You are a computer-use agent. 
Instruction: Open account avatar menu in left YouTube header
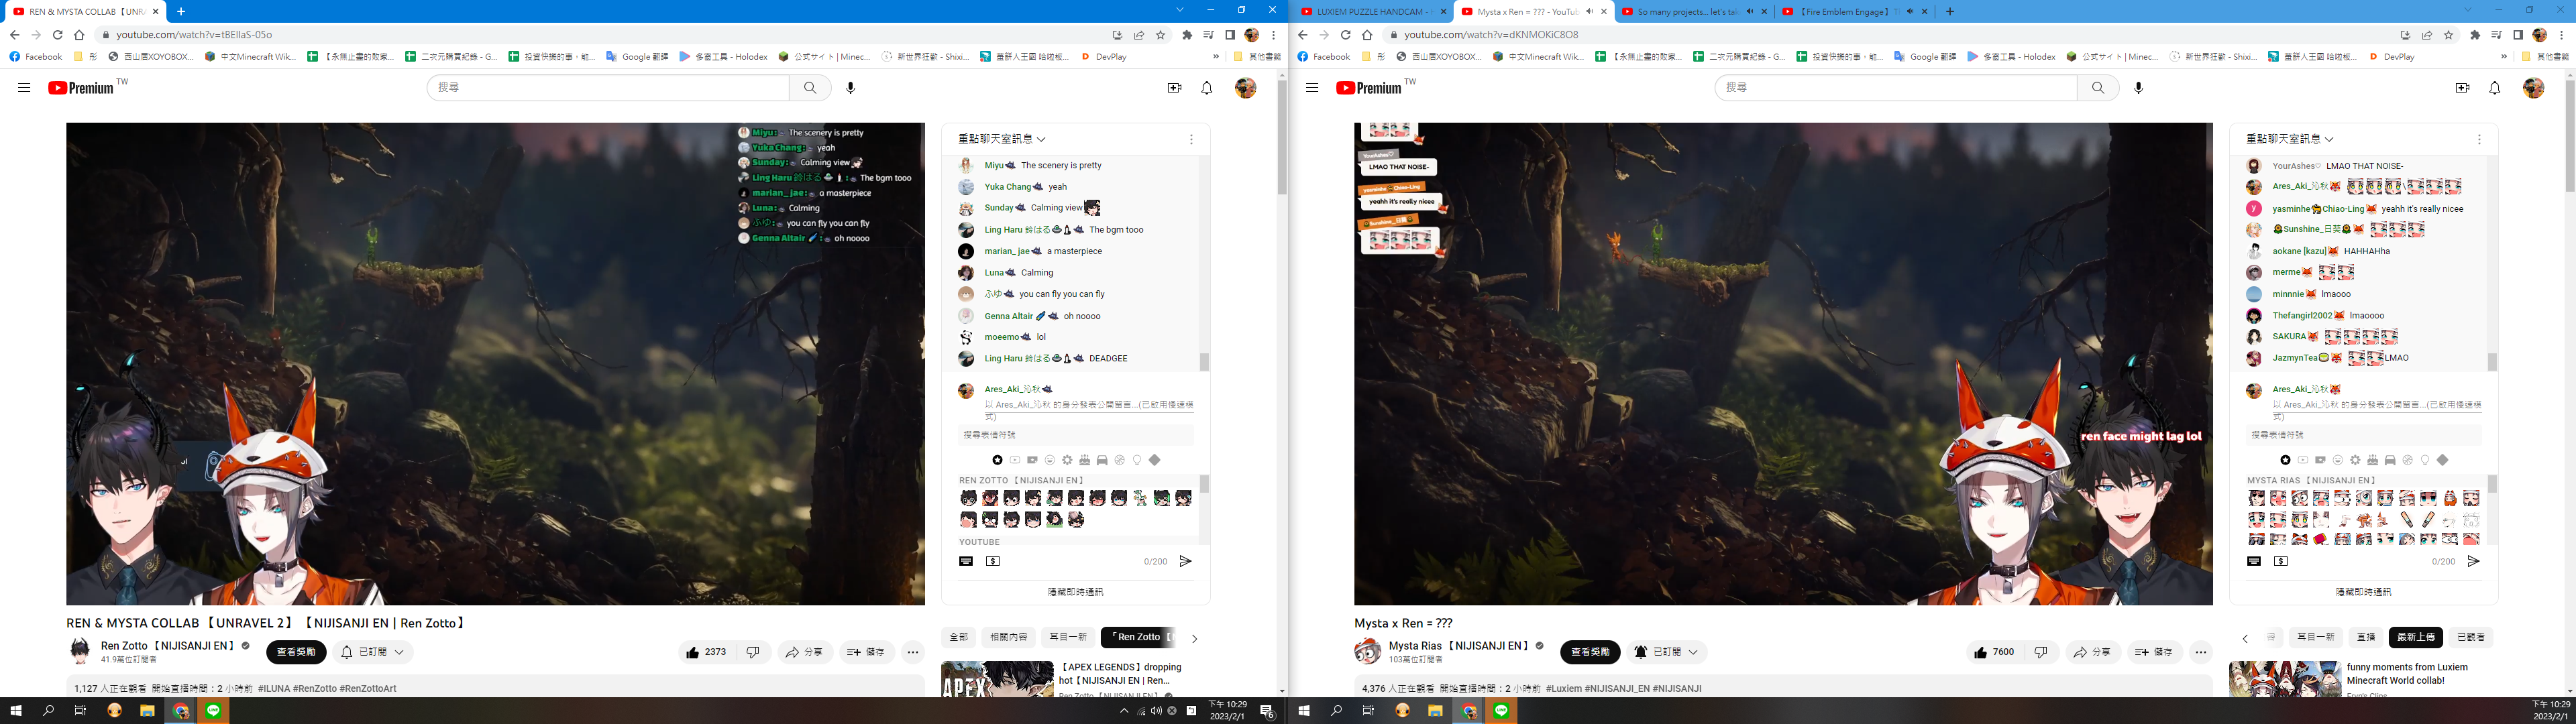pos(1245,88)
